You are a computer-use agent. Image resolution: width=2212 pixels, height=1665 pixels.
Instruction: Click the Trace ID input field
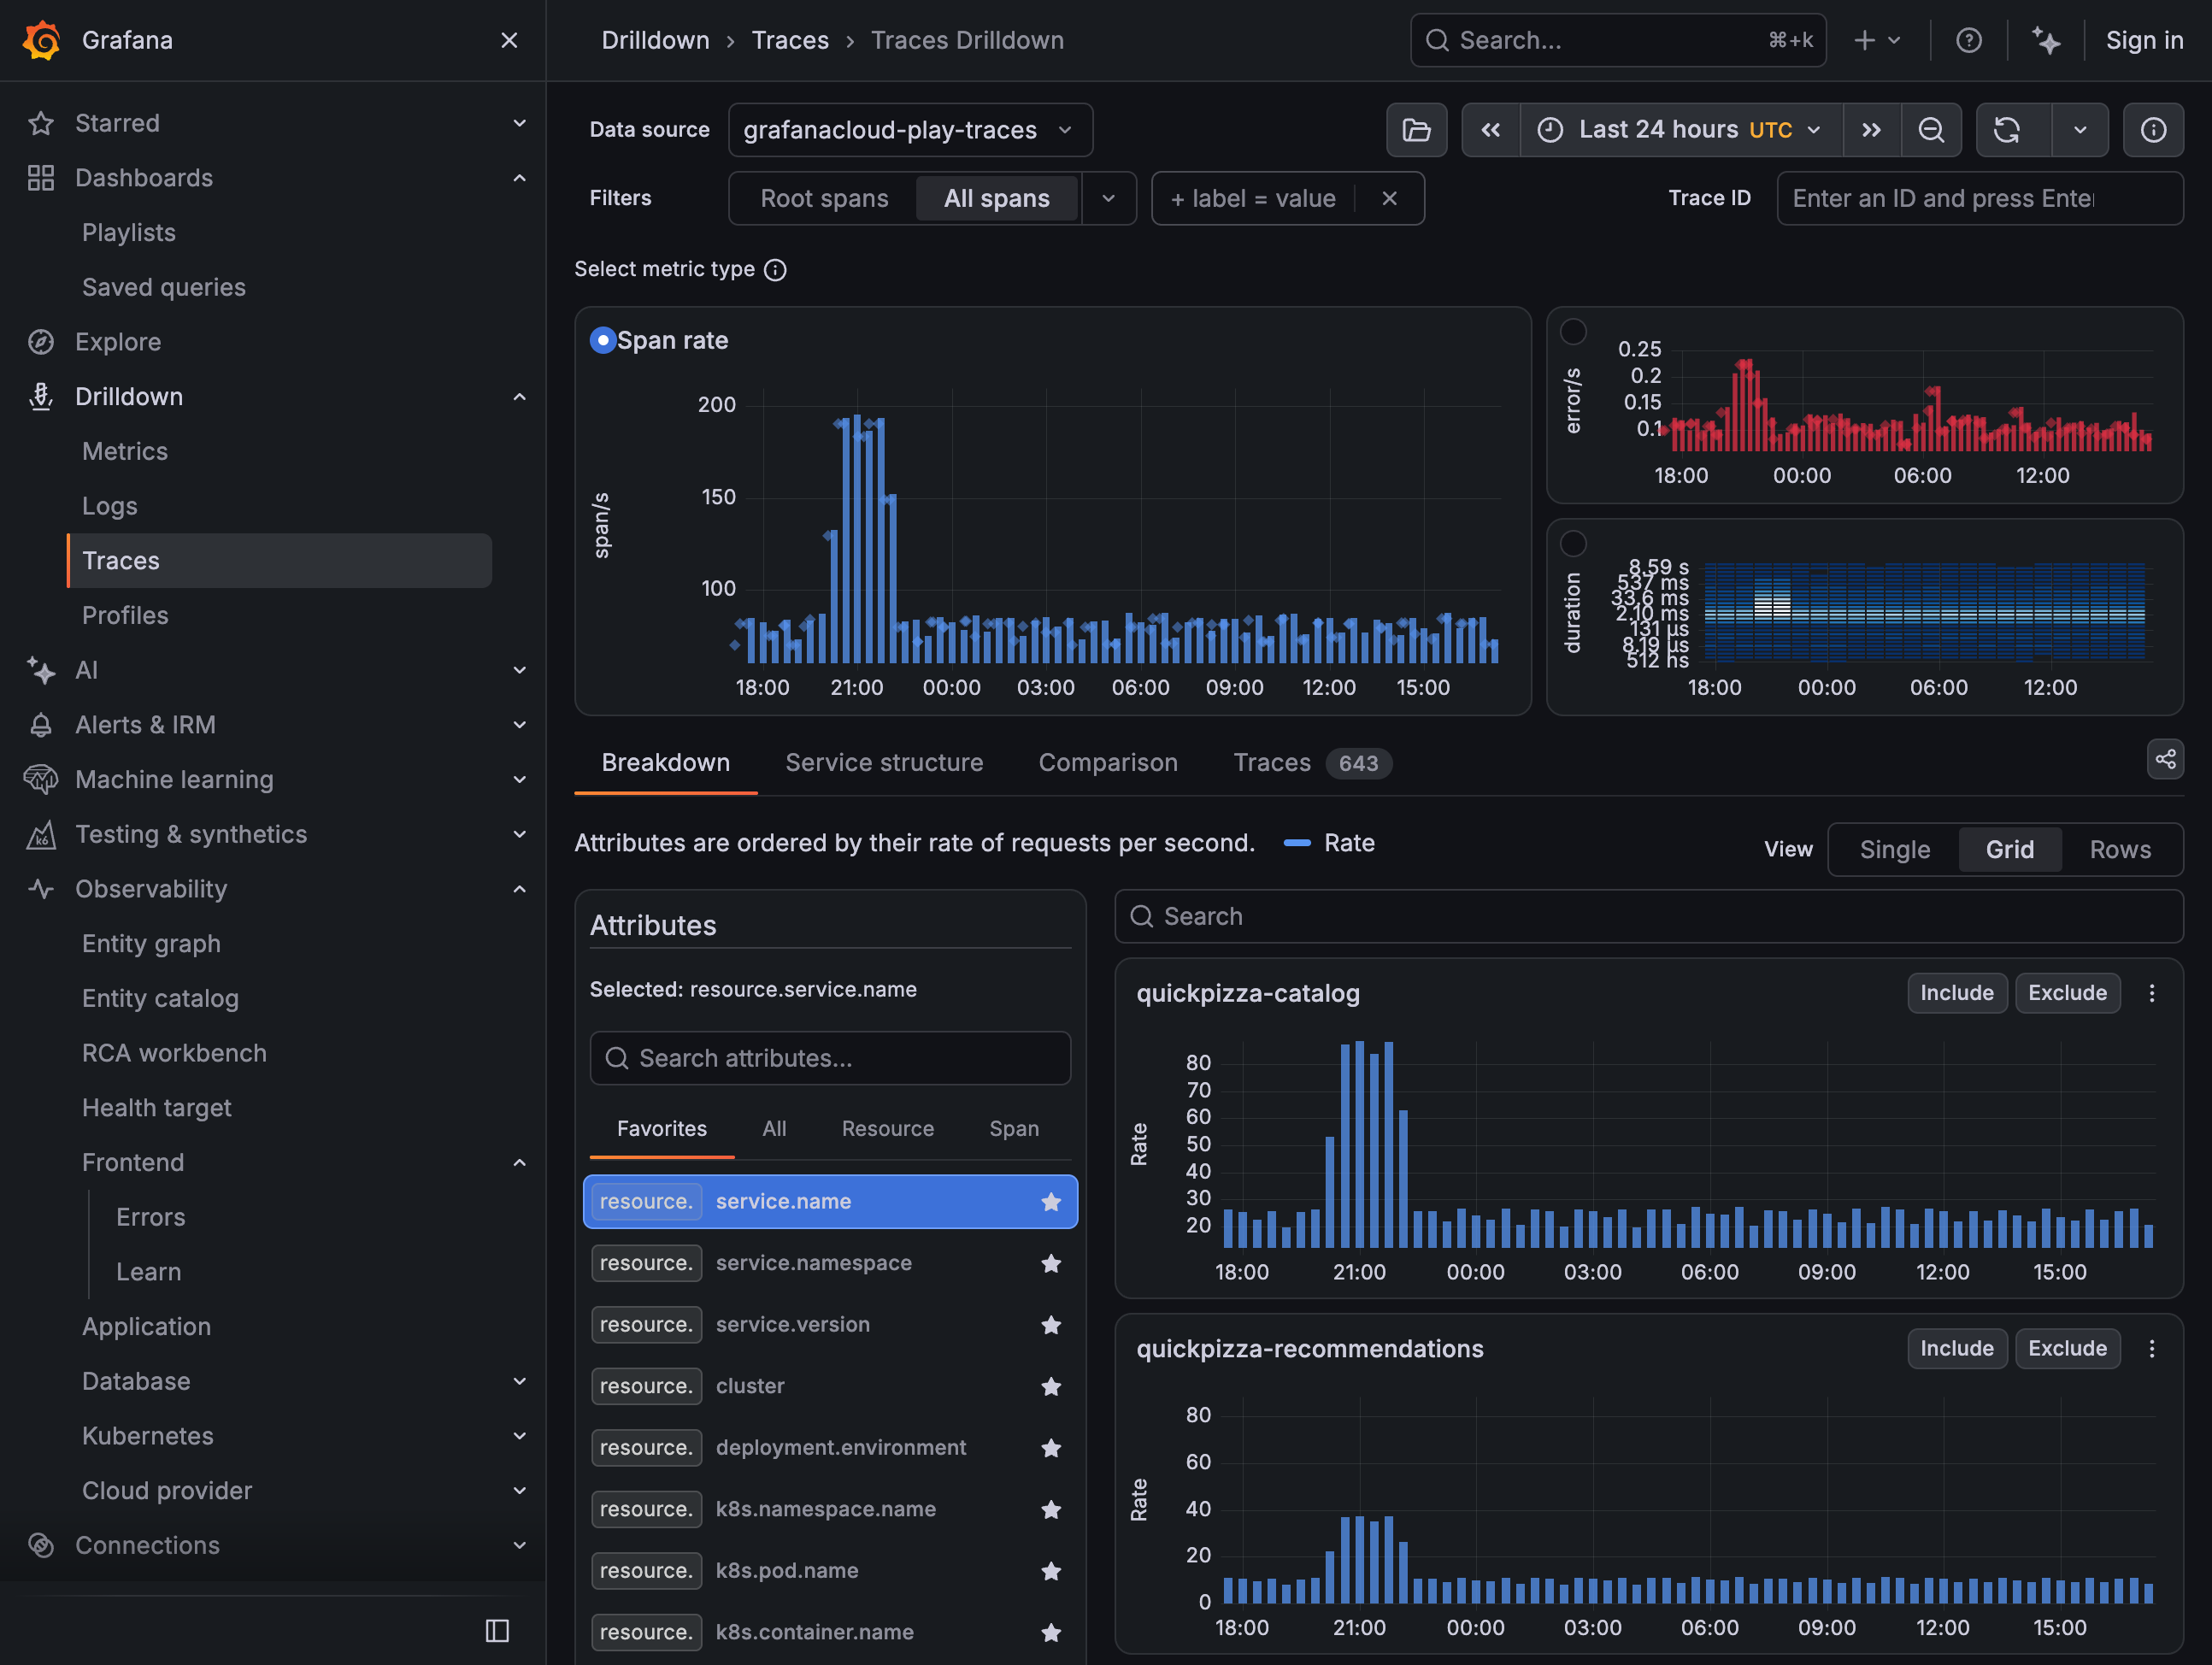point(1979,198)
